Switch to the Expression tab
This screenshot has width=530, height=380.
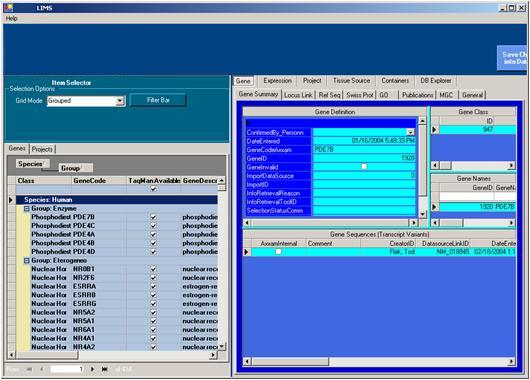(x=278, y=80)
